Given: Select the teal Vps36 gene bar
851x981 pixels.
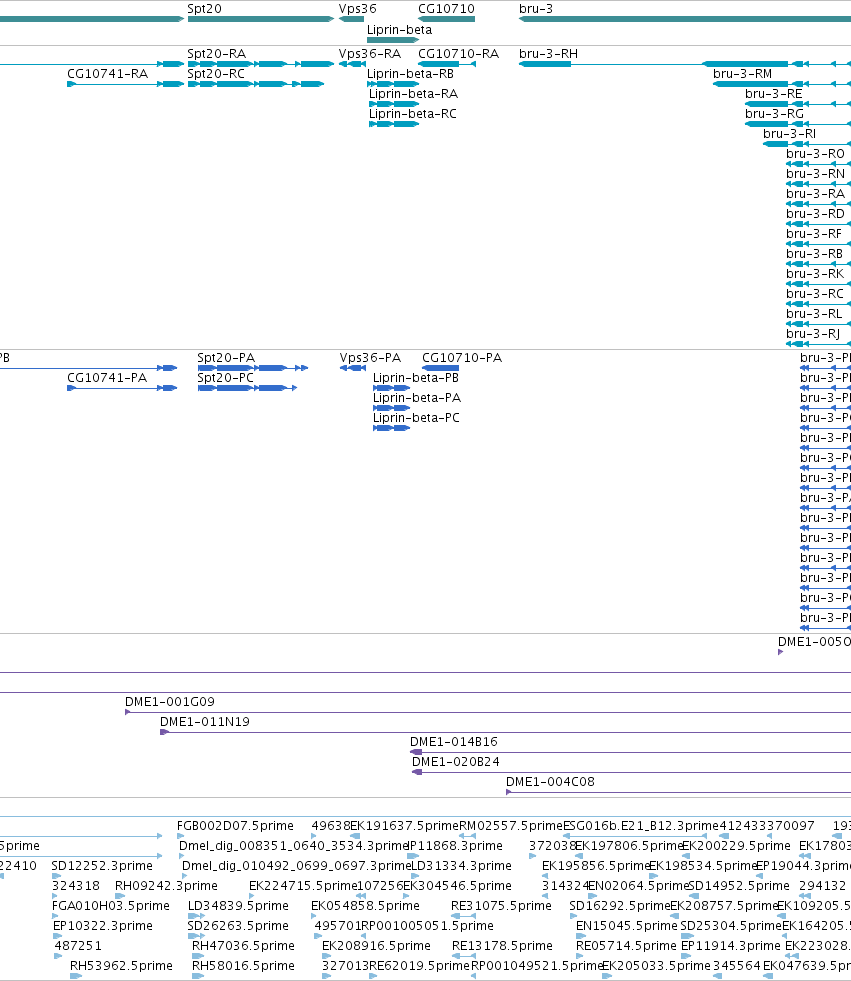Looking at the screenshot, I should (352, 19).
